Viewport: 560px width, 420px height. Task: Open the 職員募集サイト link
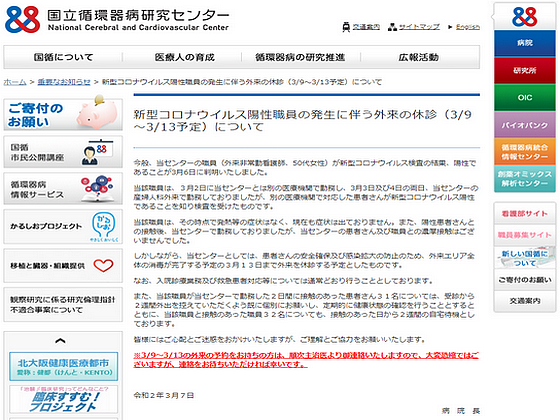coord(525,235)
